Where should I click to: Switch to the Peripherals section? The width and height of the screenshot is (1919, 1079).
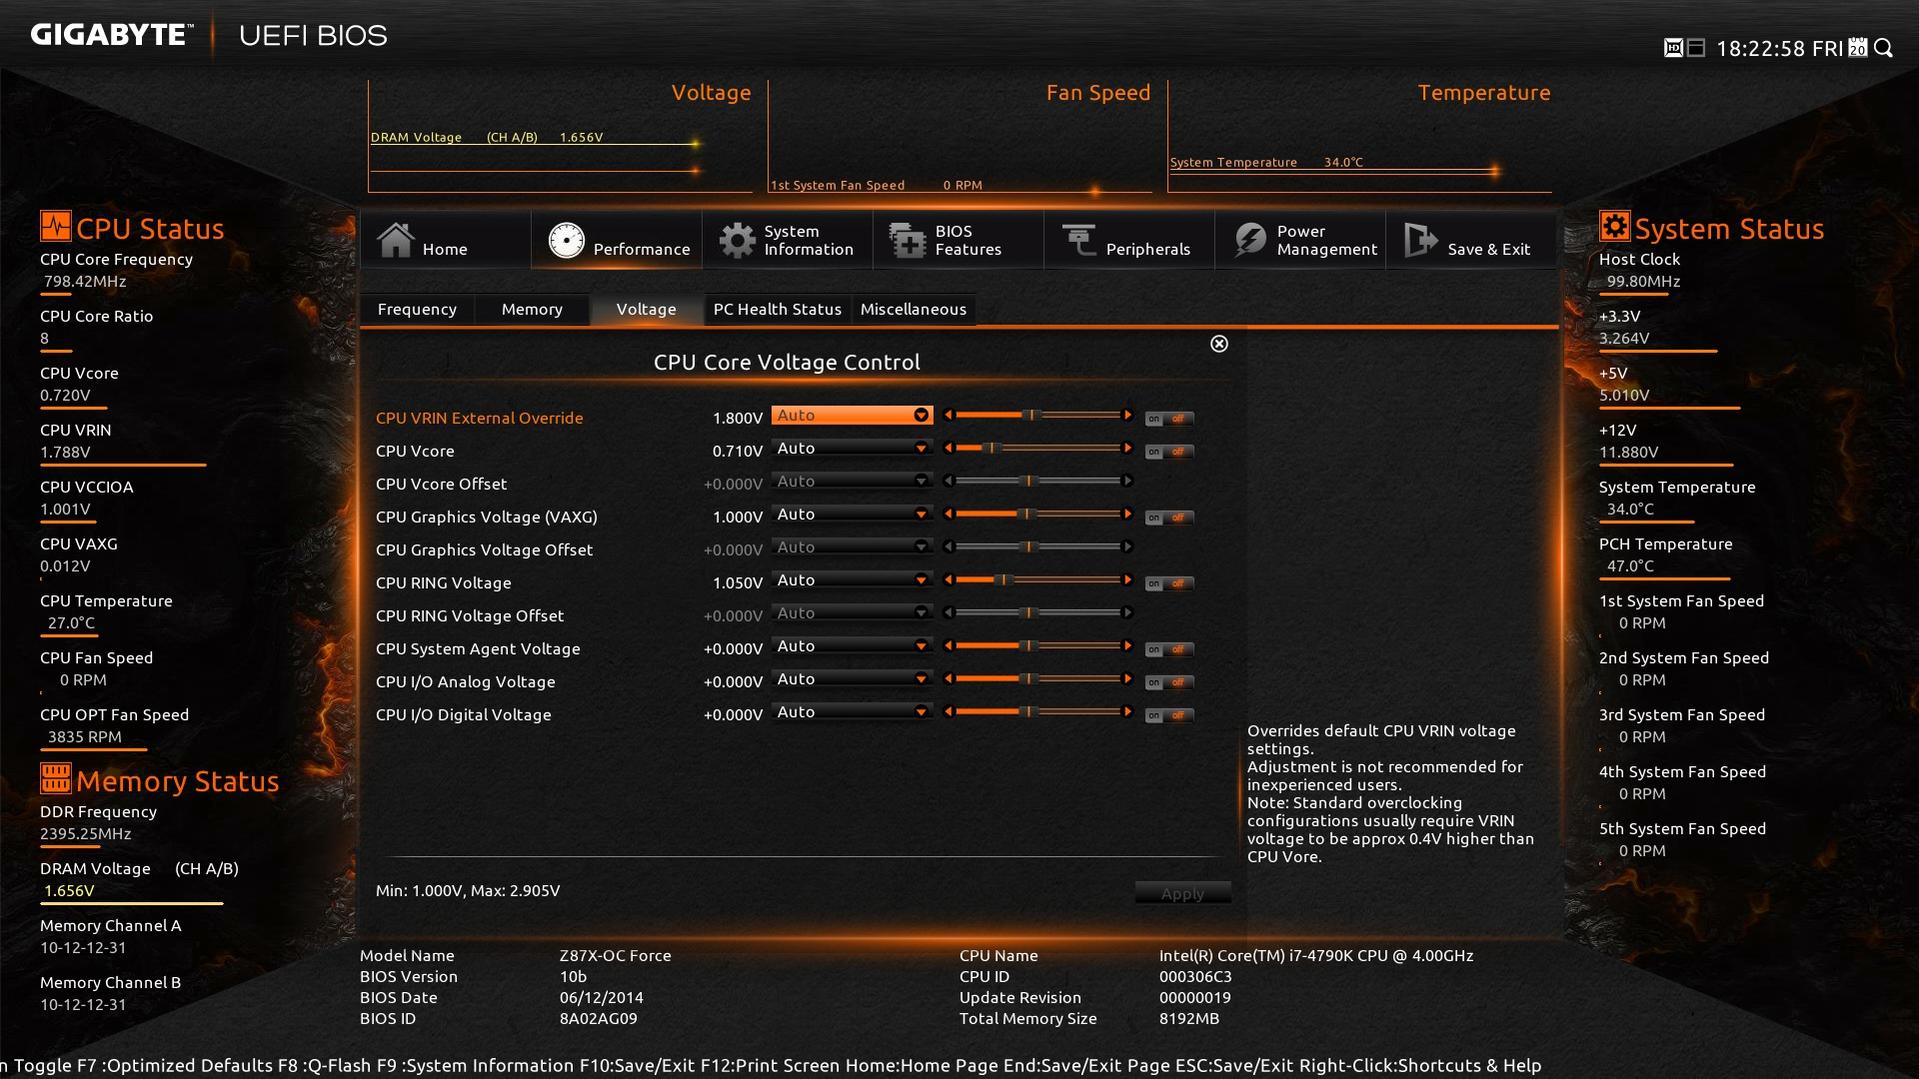(1130, 240)
